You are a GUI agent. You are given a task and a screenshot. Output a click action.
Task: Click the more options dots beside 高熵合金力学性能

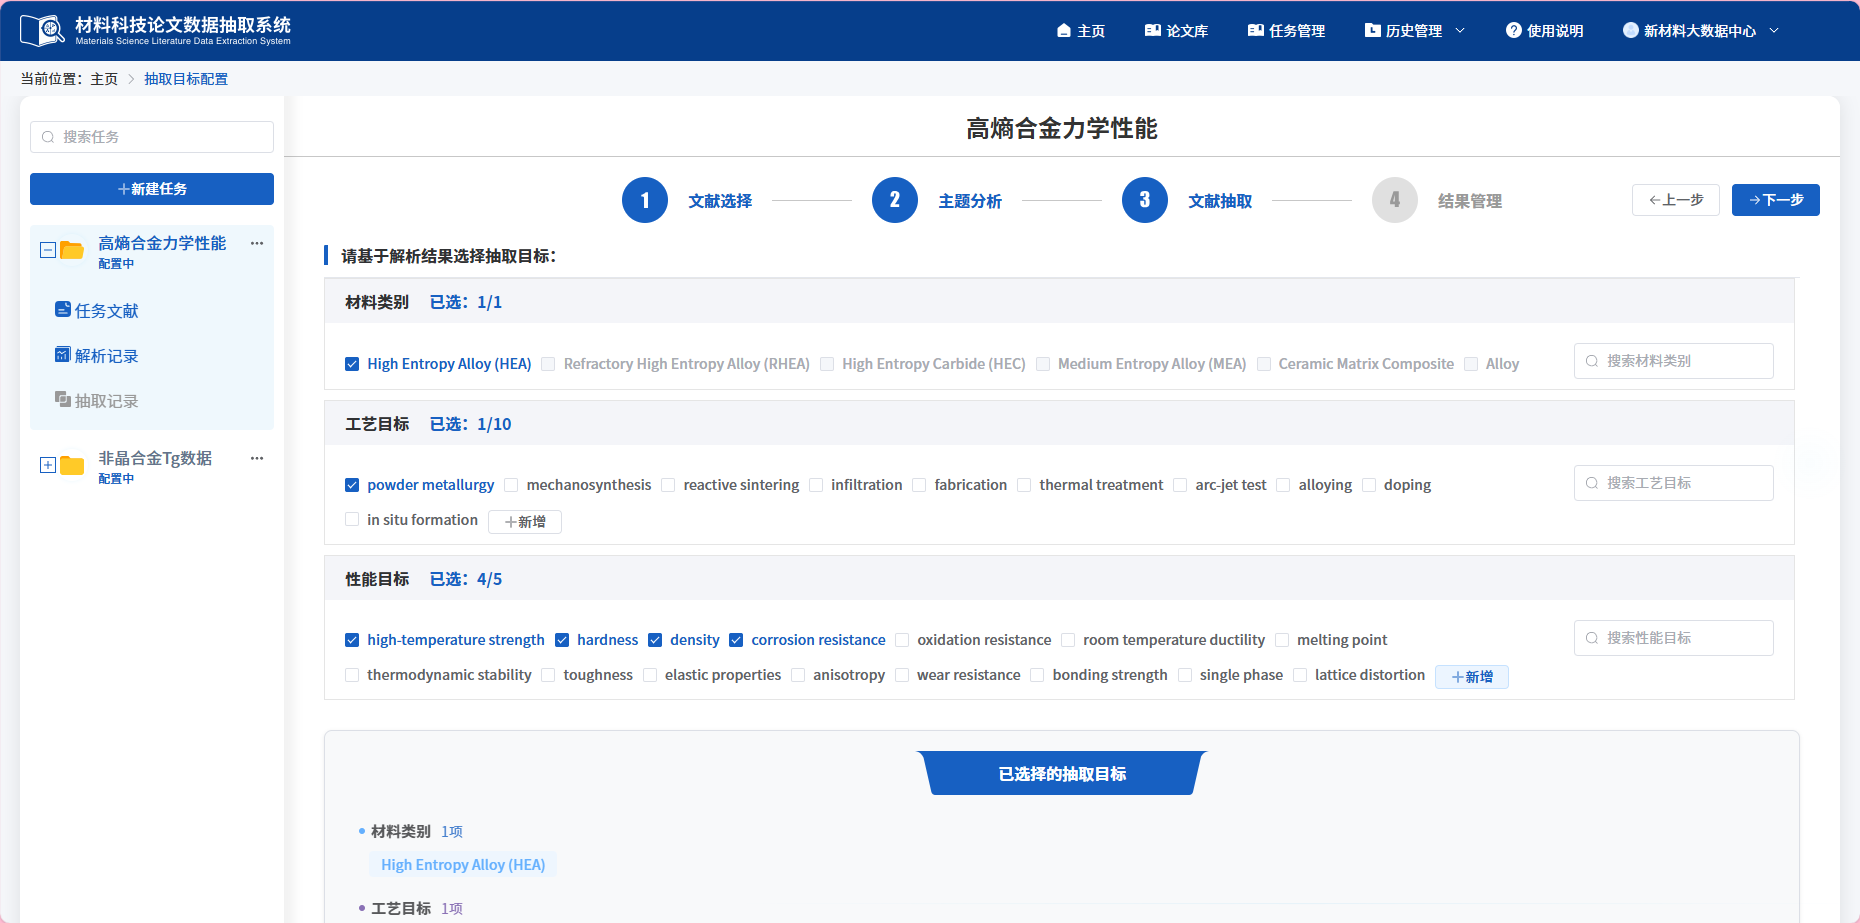(x=257, y=243)
